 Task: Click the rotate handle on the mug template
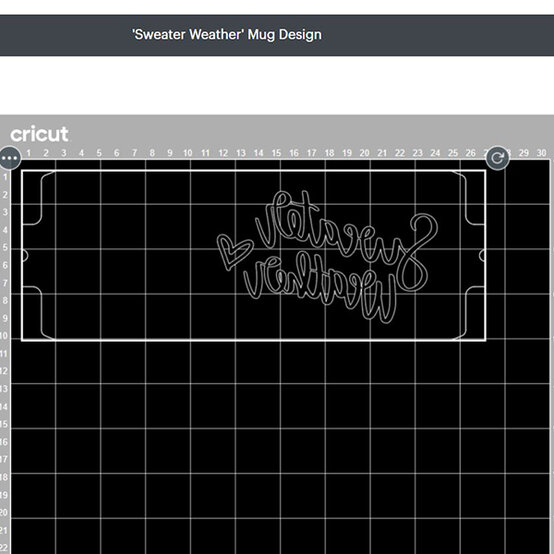point(497,158)
